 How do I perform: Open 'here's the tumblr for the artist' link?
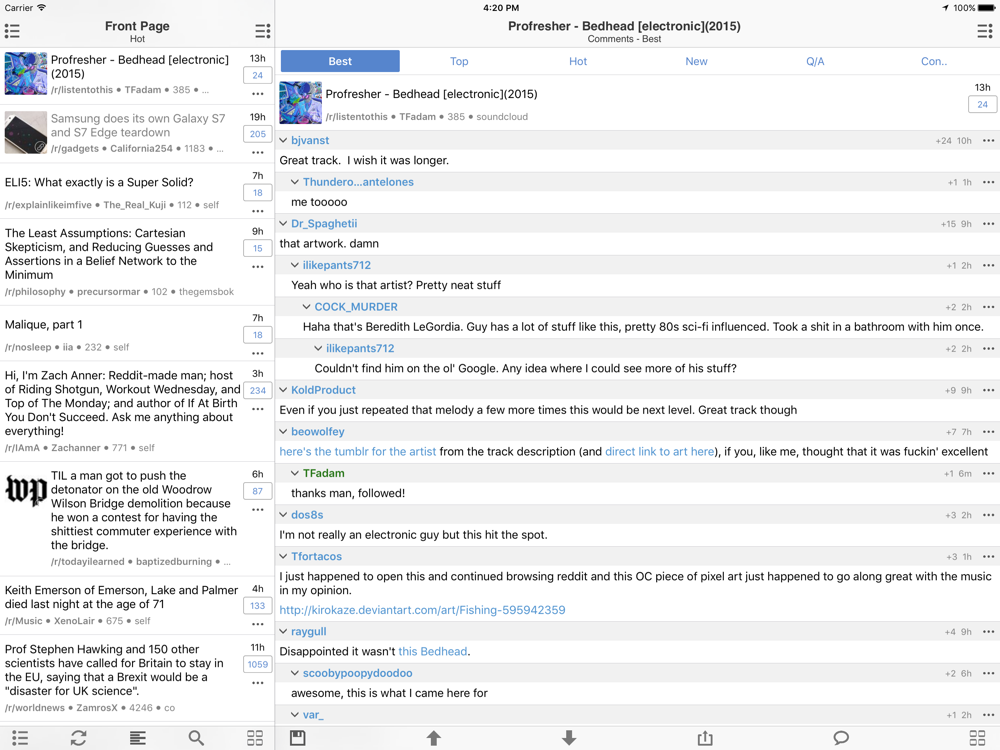point(358,452)
